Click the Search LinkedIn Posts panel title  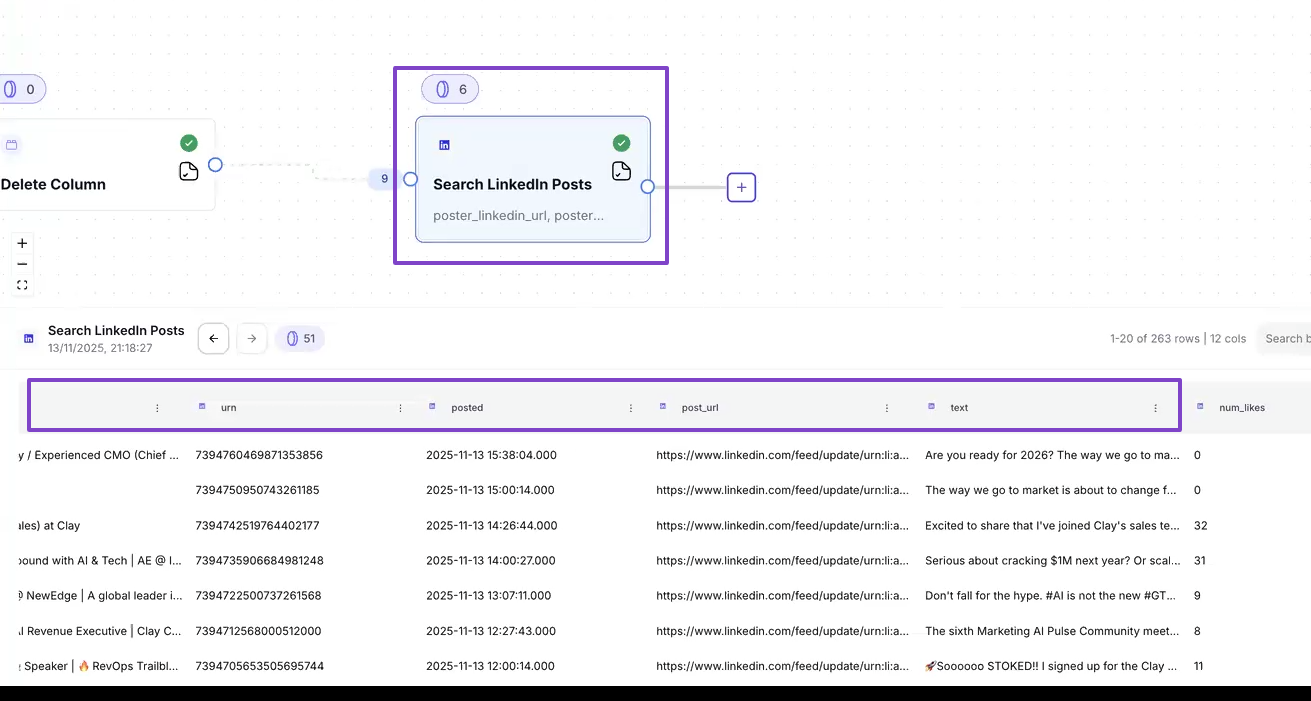tap(116, 330)
